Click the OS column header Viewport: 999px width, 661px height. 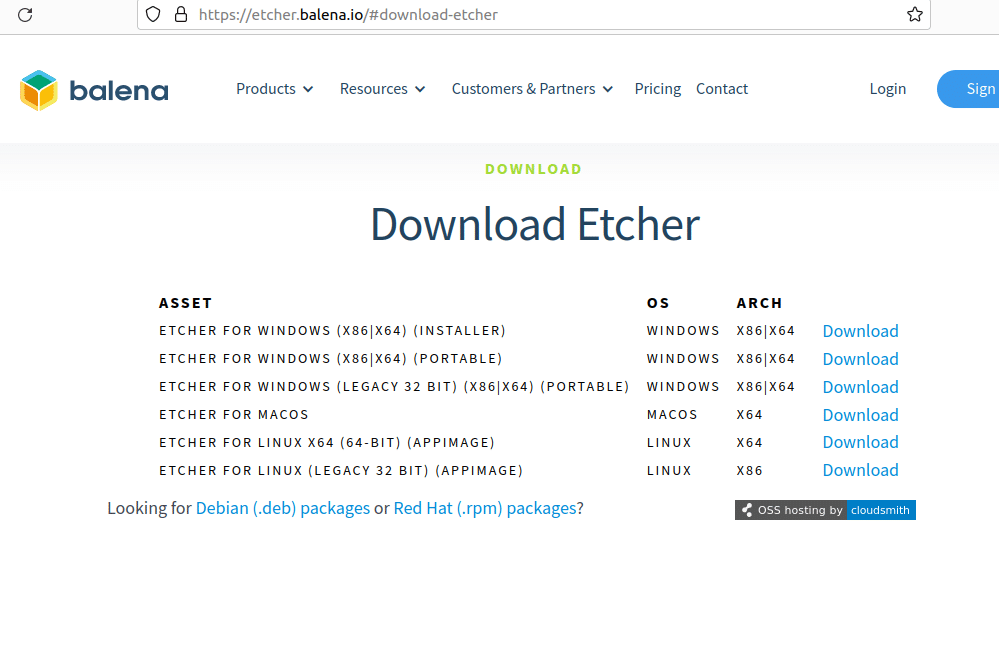[658, 303]
